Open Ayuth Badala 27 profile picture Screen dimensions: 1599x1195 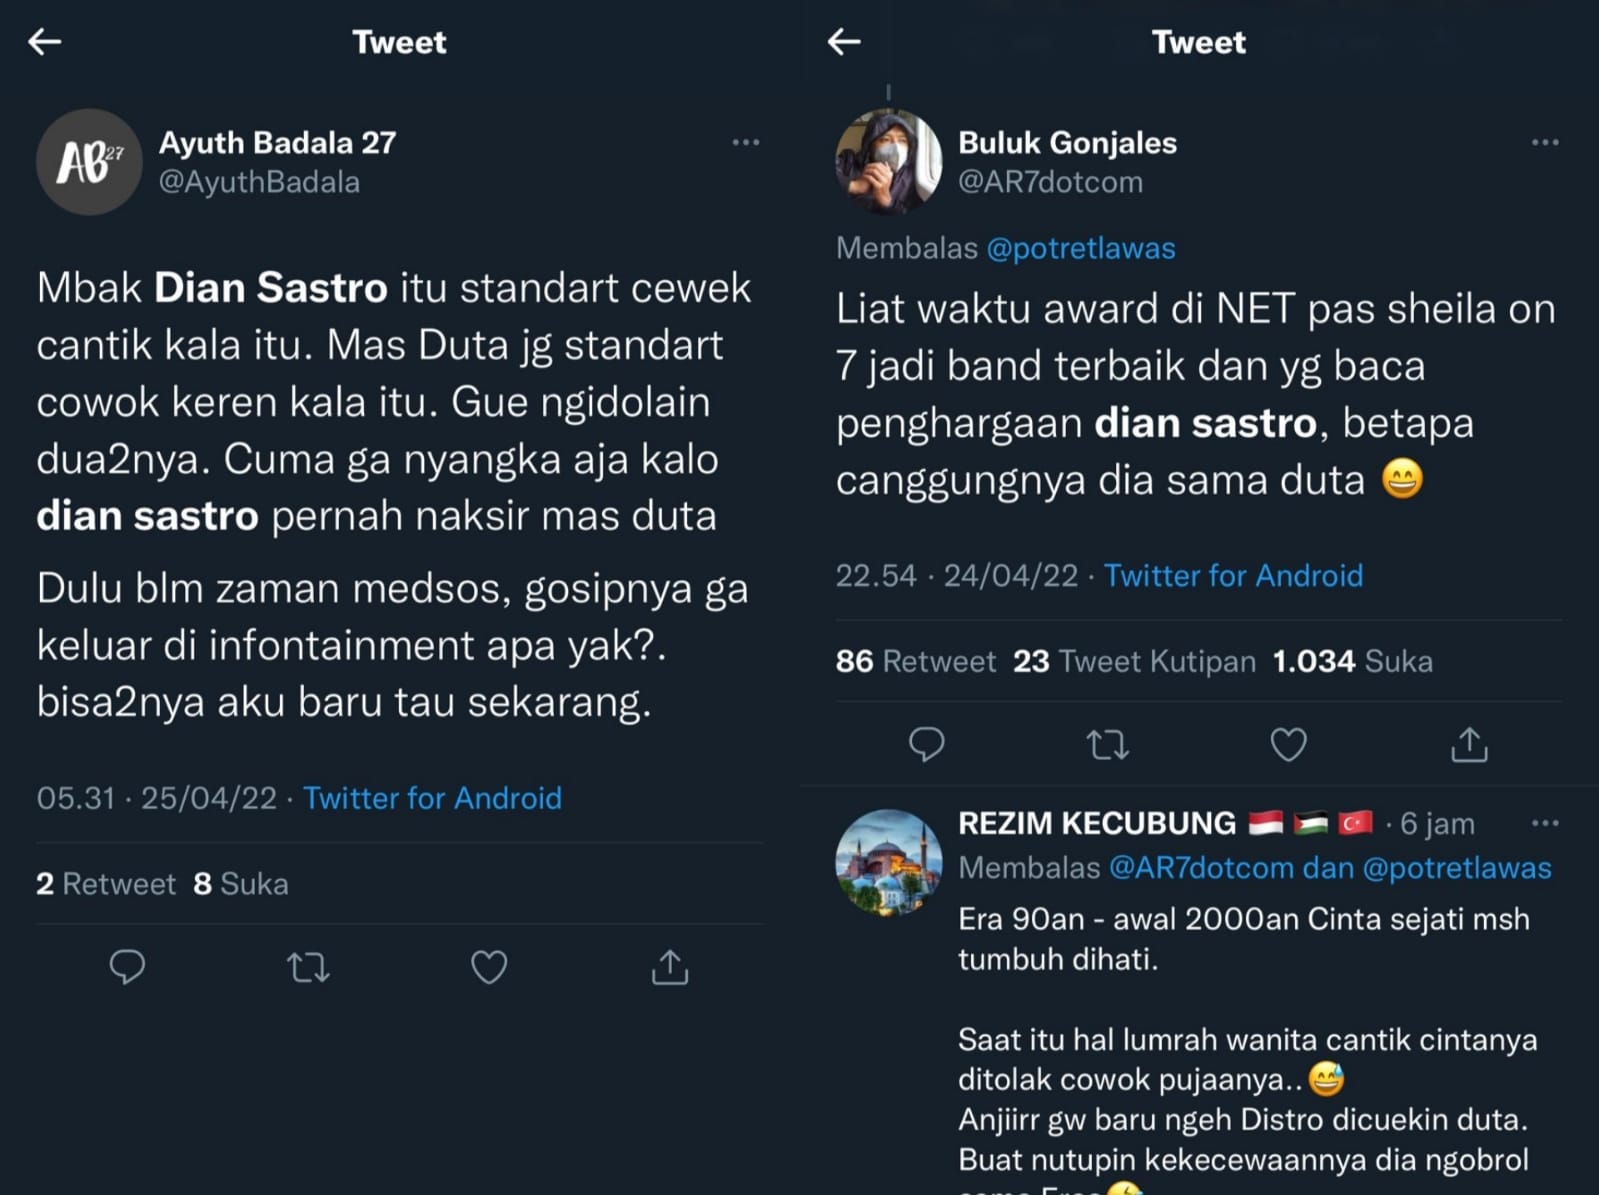click(x=89, y=162)
